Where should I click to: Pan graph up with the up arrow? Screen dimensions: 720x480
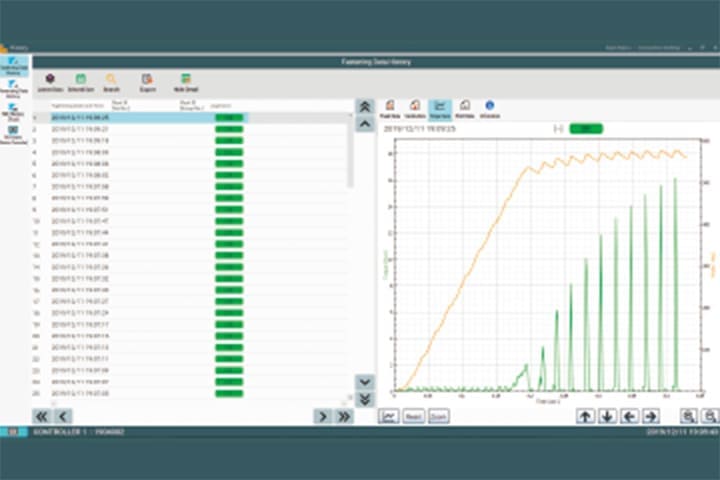coord(586,416)
